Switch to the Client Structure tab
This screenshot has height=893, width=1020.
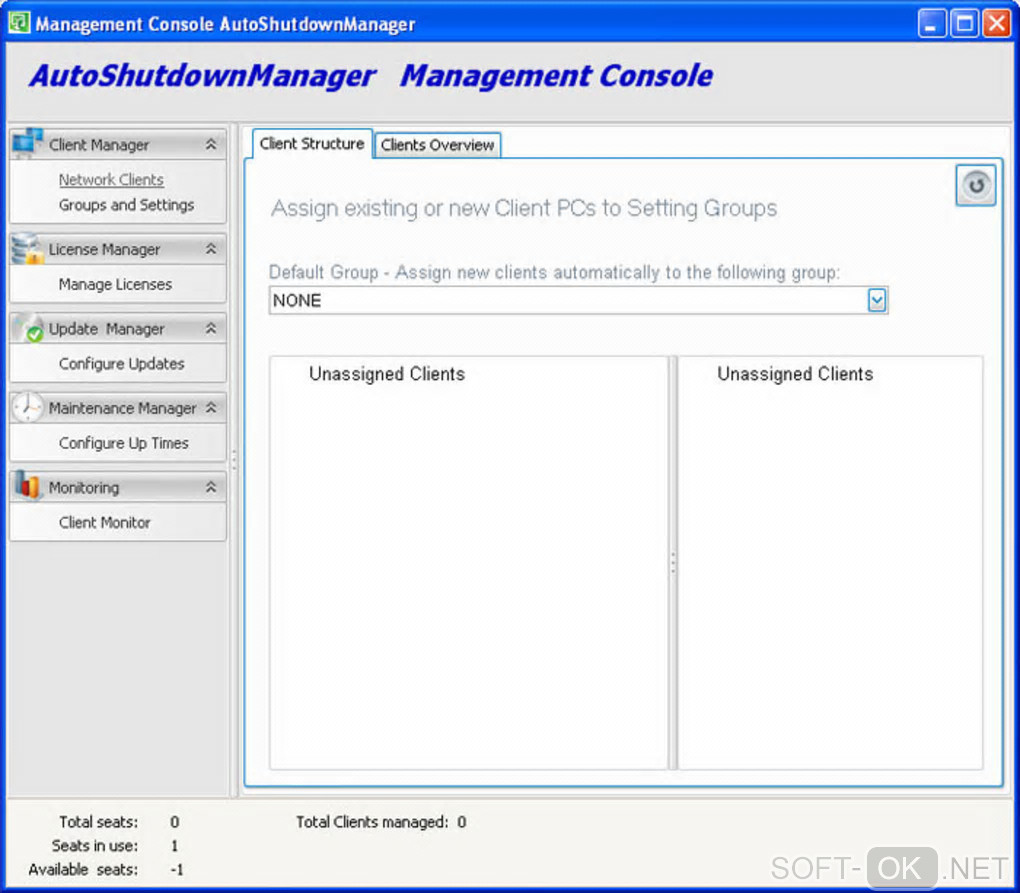pos(312,143)
